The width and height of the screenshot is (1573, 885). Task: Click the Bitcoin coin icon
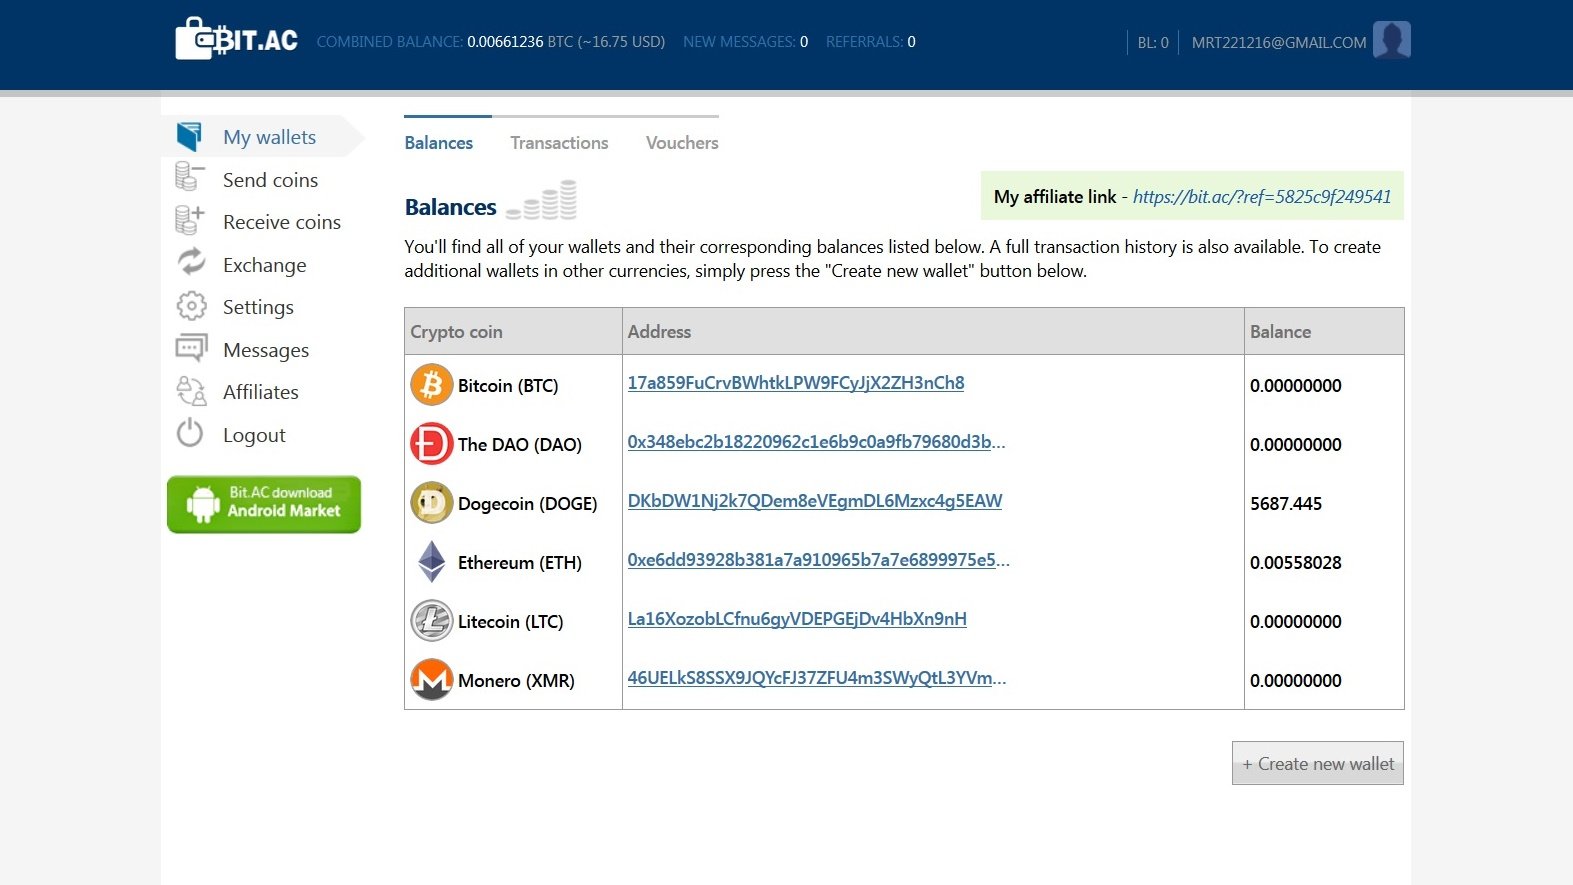point(432,385)
